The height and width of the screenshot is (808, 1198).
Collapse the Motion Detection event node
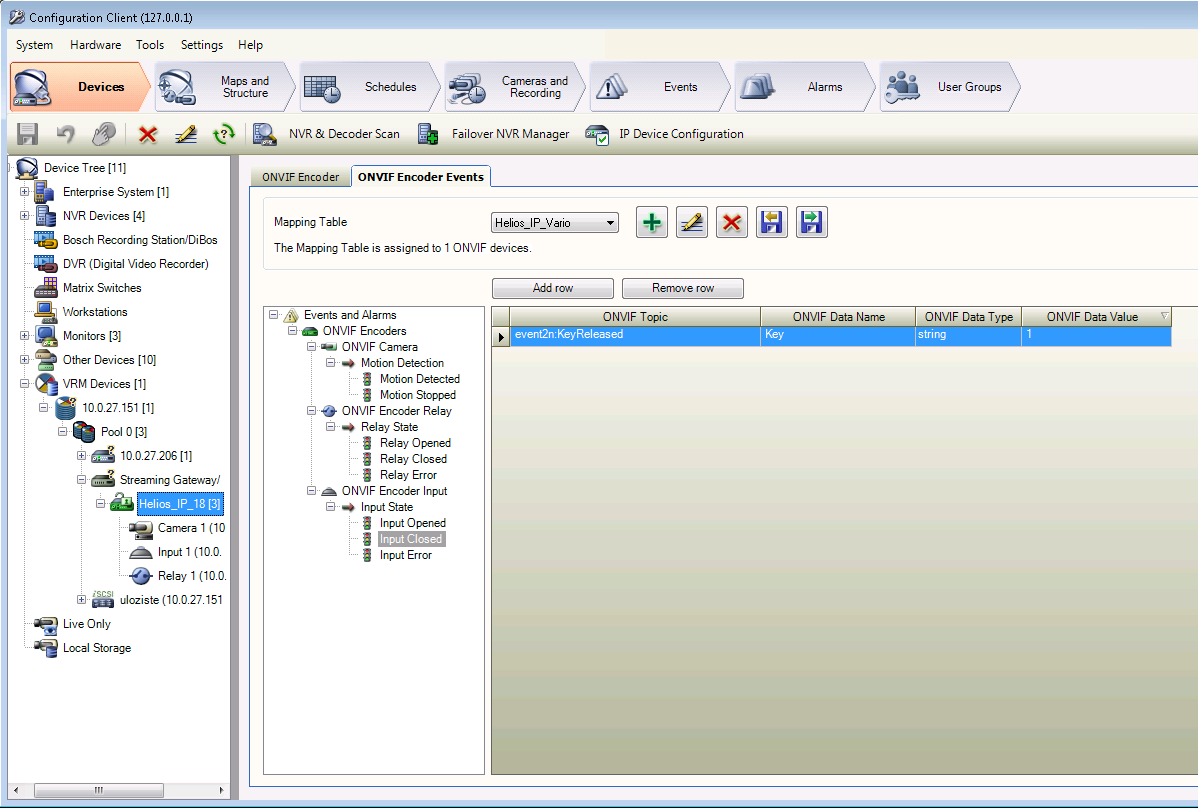pos(330,363)
